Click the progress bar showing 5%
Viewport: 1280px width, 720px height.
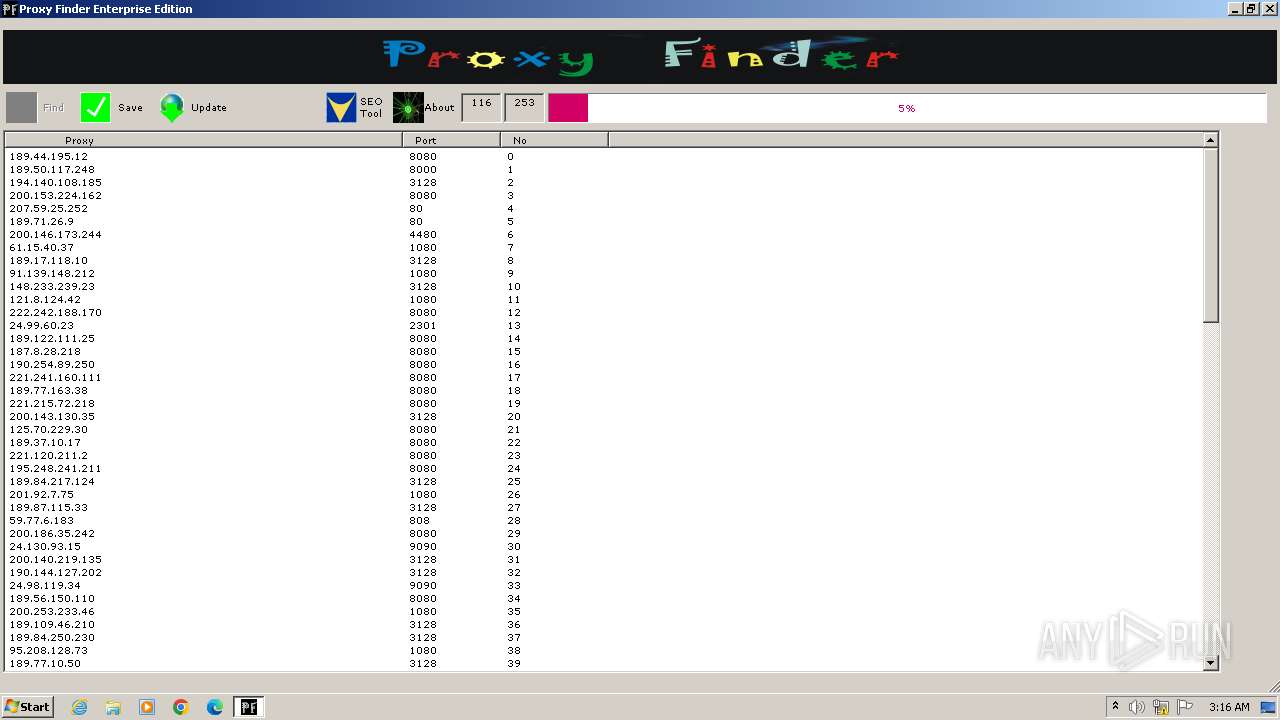pos(907,108)
